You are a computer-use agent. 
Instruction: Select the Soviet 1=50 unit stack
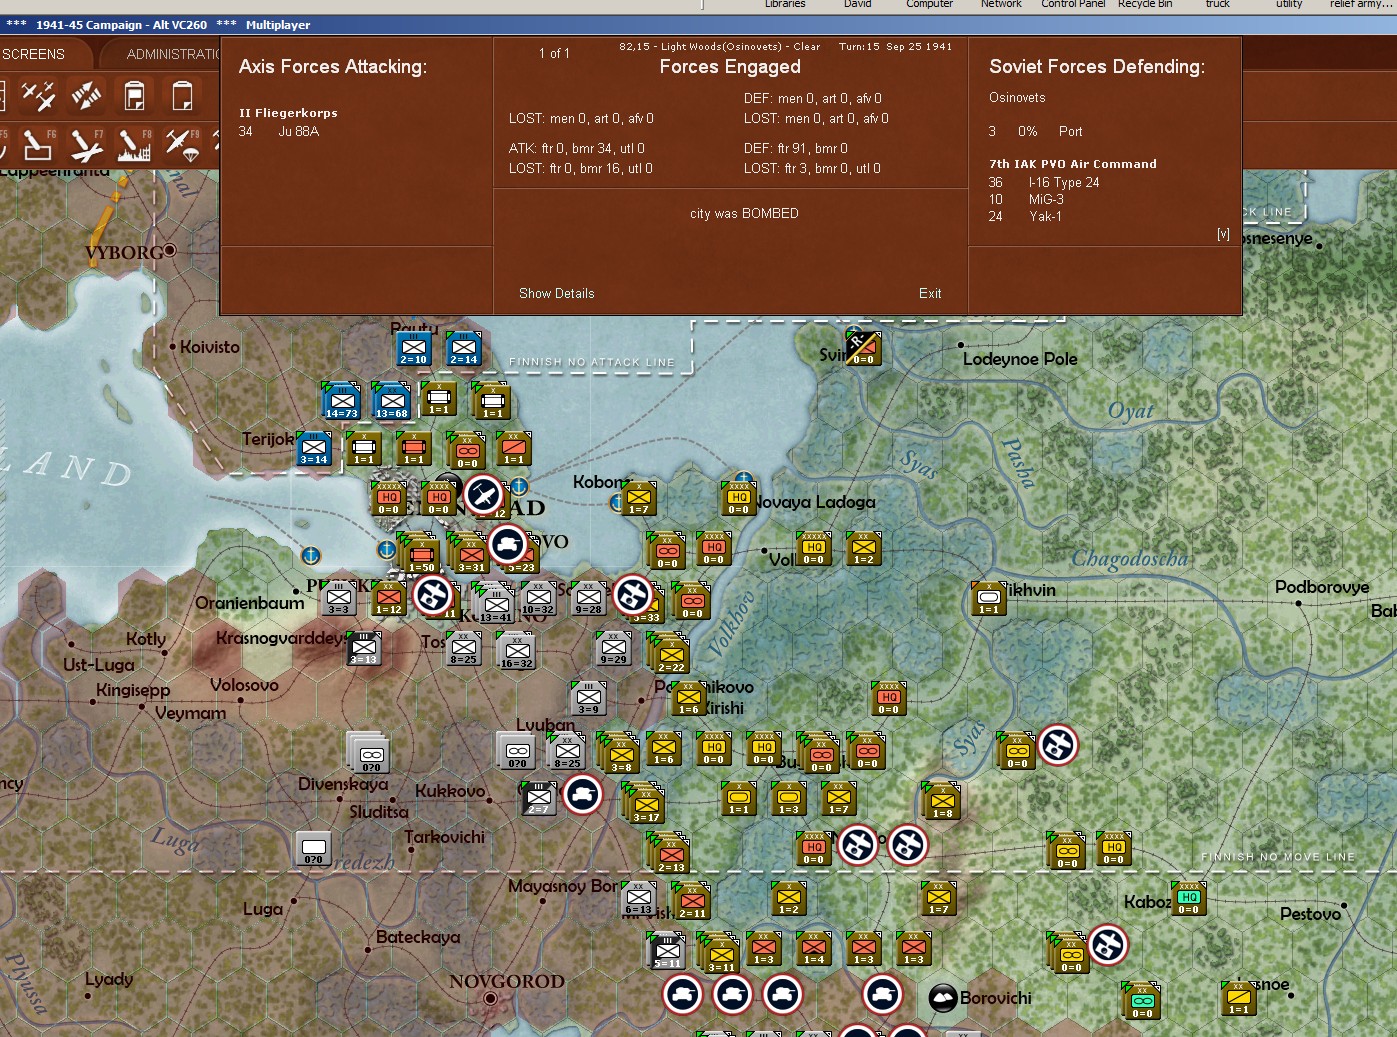420,553
